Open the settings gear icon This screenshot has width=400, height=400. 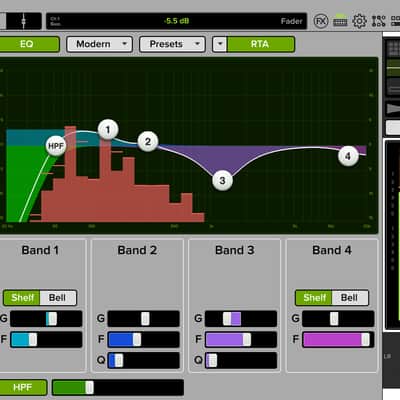tap(359, 21)
